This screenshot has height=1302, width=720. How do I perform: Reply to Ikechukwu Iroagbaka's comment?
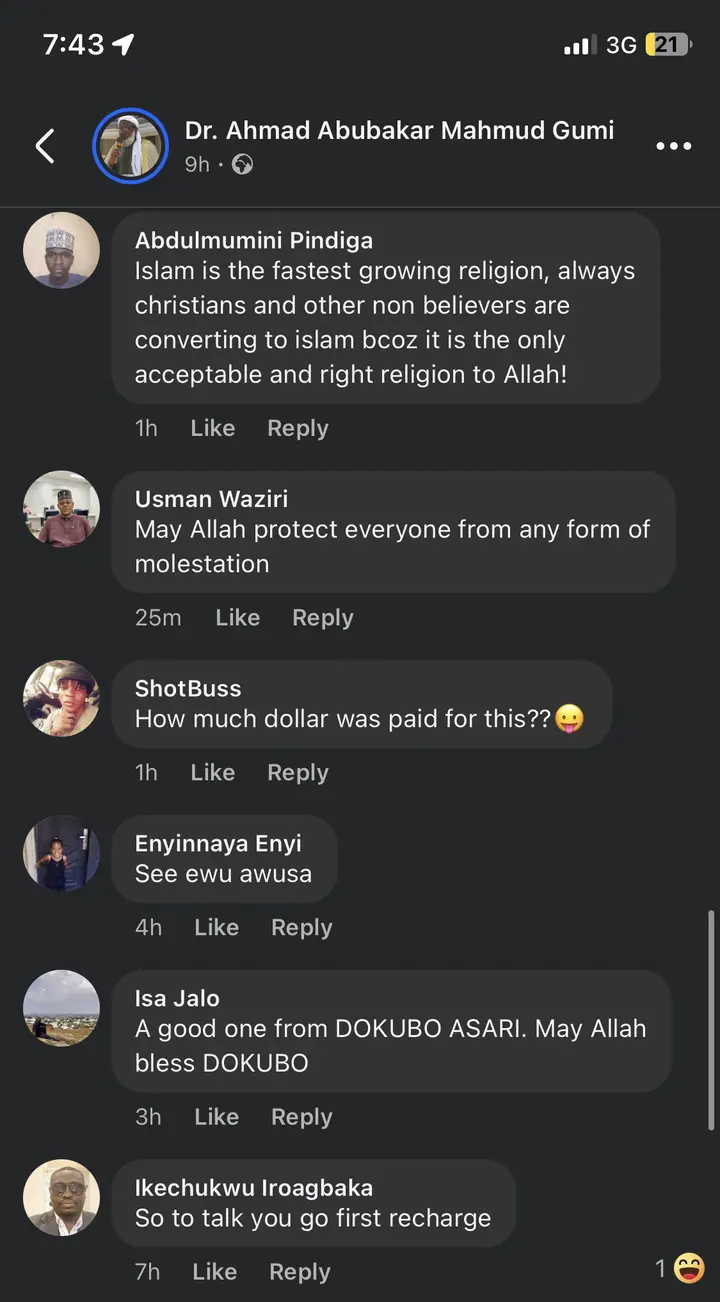299,1272
